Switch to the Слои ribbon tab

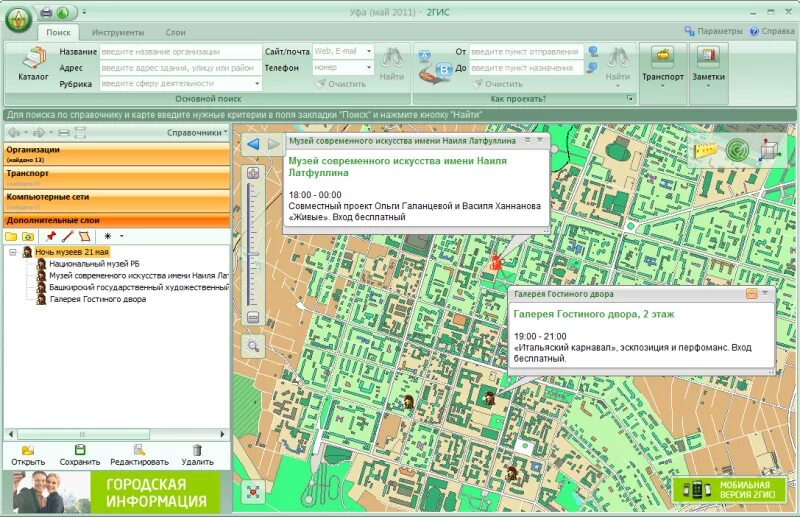(x=175, y=32)
